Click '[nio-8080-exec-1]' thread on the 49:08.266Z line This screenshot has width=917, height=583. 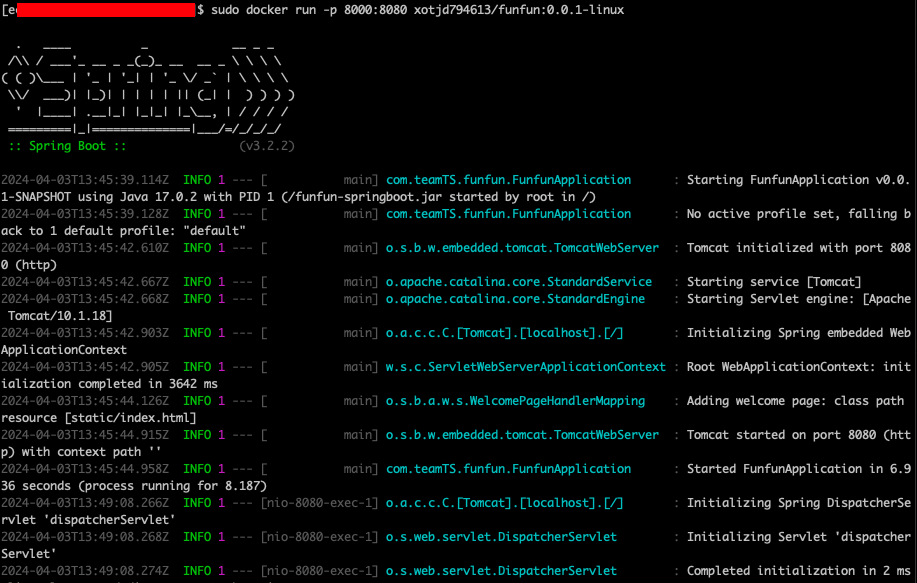coord(320,503)
